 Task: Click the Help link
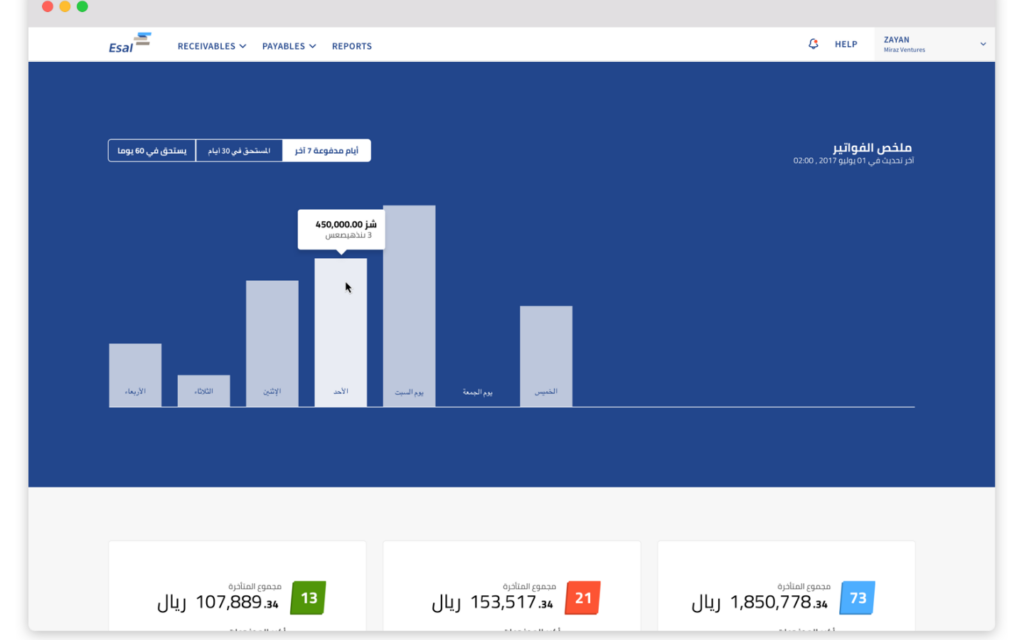click(846, 45)
